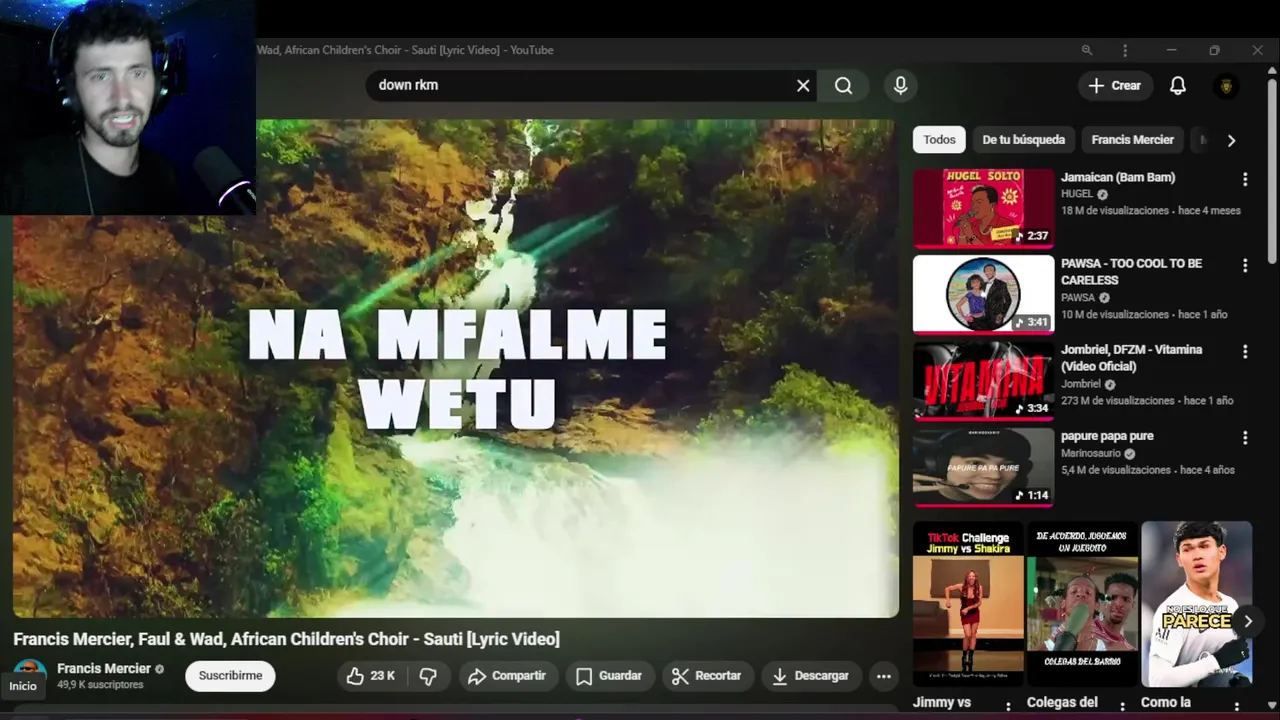1280x720 pixels.
Task: Click the Guardar save button
Action: coord(609,676)
